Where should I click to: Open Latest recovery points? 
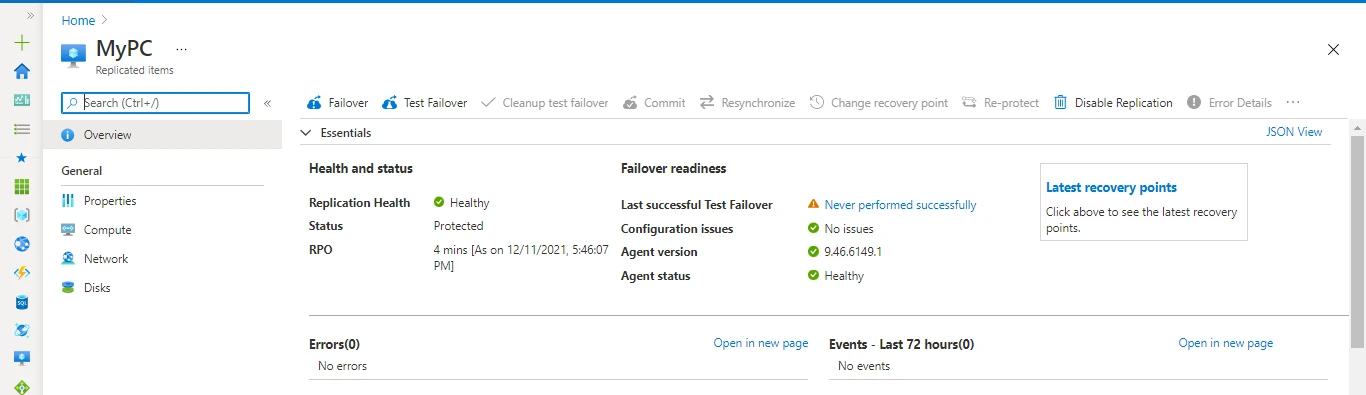[1111, 187]
